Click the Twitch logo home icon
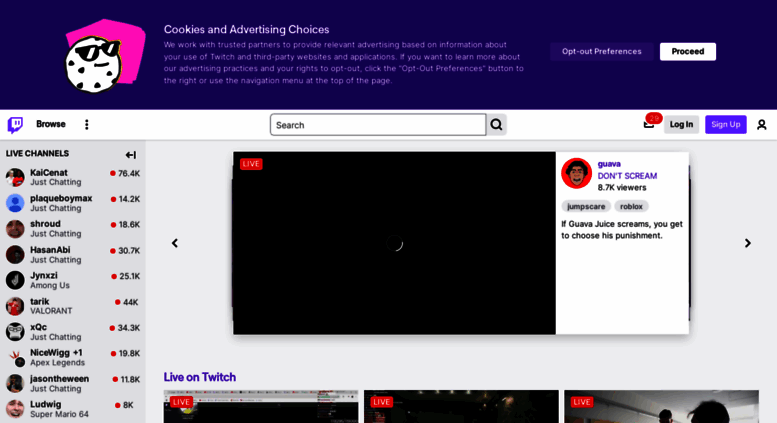Viewport: 777px width, 423px height. 15,125
